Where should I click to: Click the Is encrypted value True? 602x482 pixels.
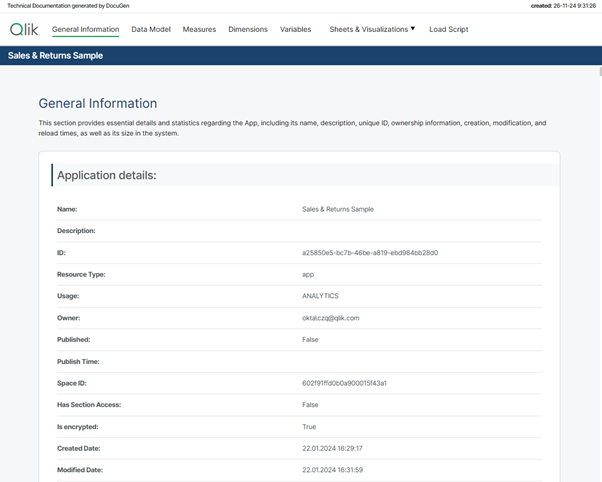pos(309,427)
